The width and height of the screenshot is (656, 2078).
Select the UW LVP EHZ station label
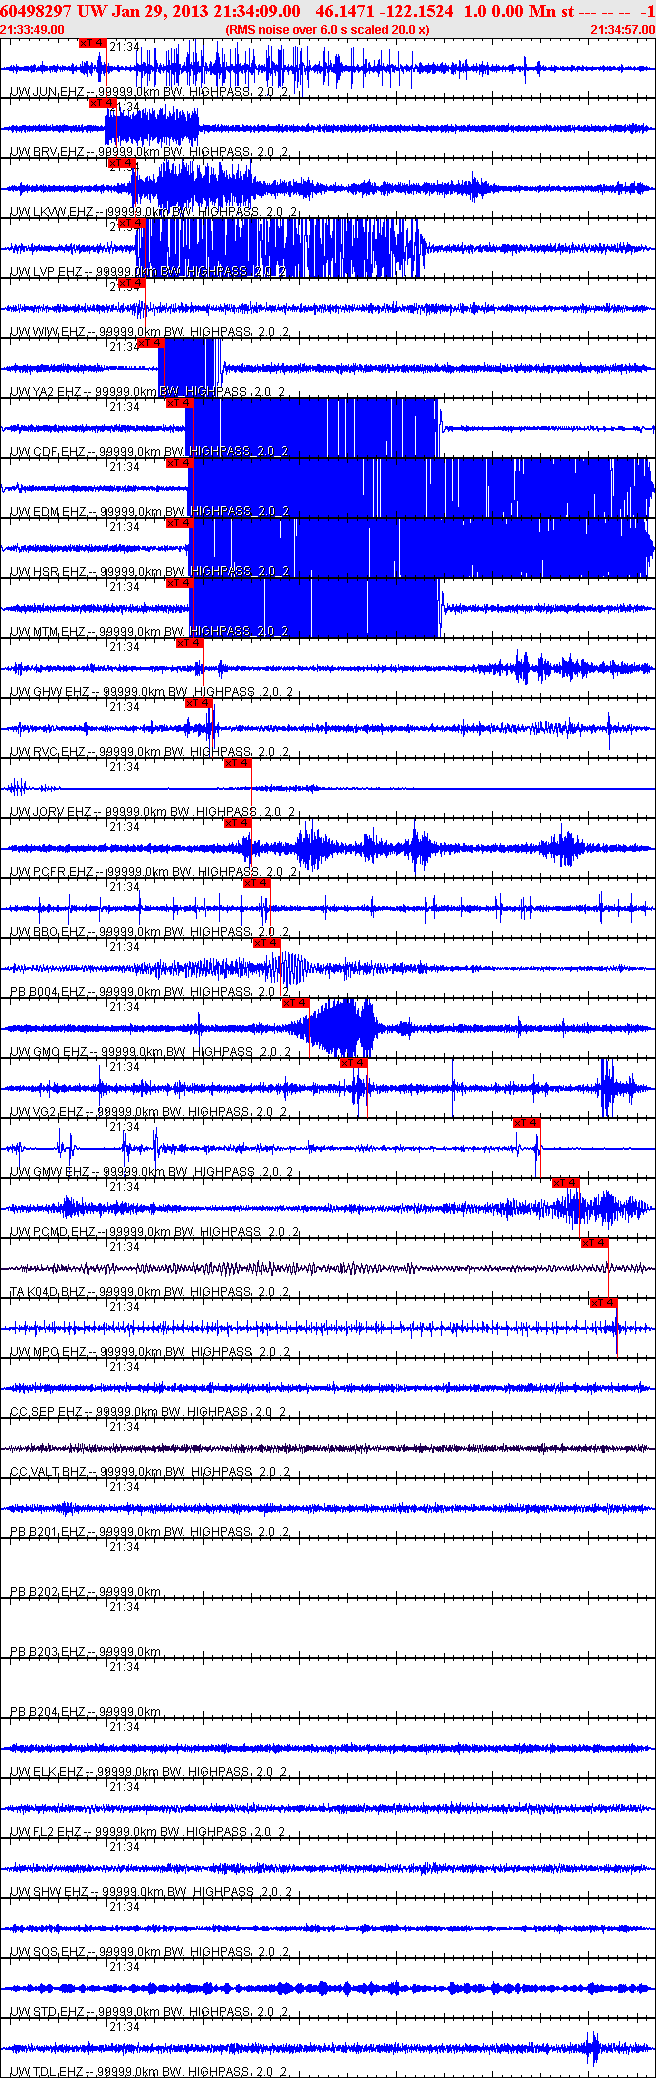pos(47,272)
